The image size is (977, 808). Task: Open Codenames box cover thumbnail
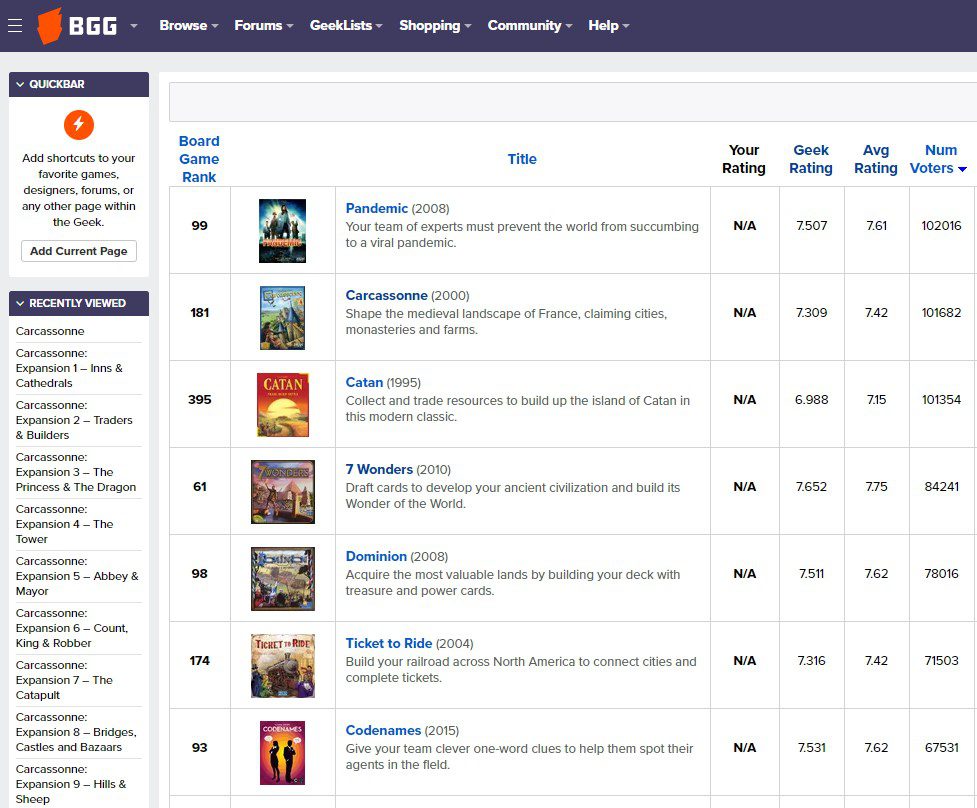282,753
